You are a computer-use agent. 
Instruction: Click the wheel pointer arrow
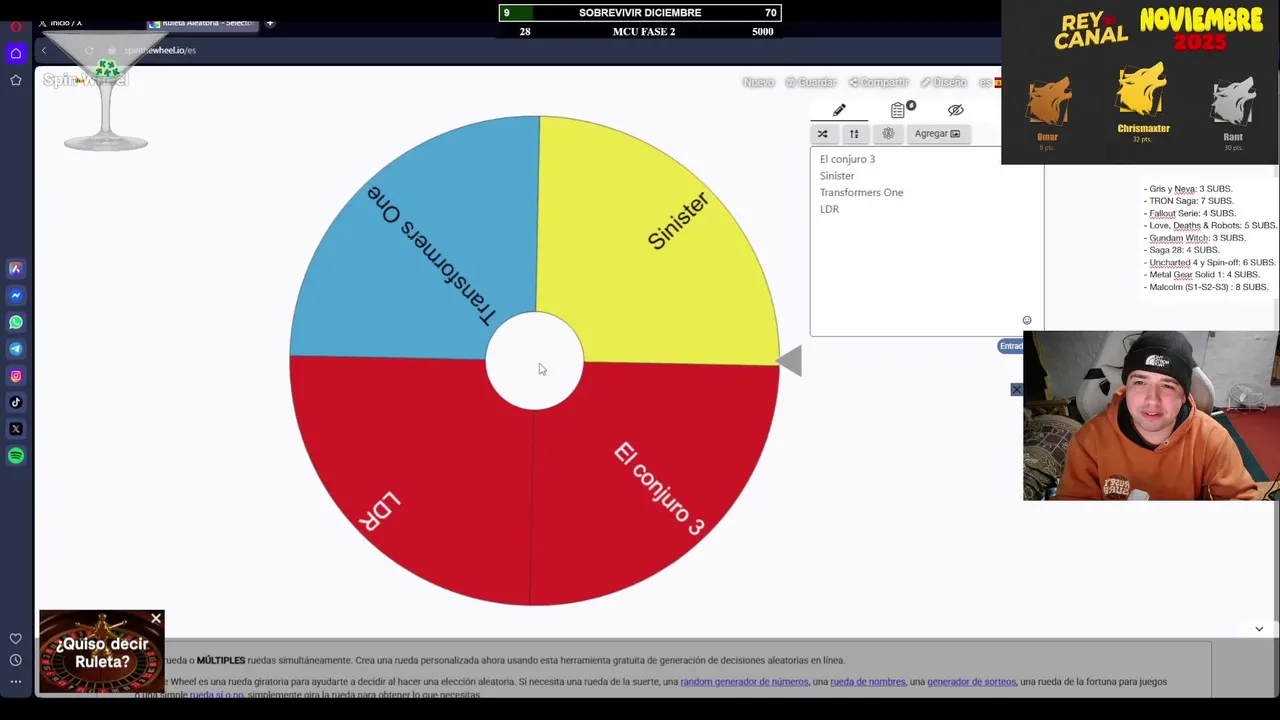[789, 361]
